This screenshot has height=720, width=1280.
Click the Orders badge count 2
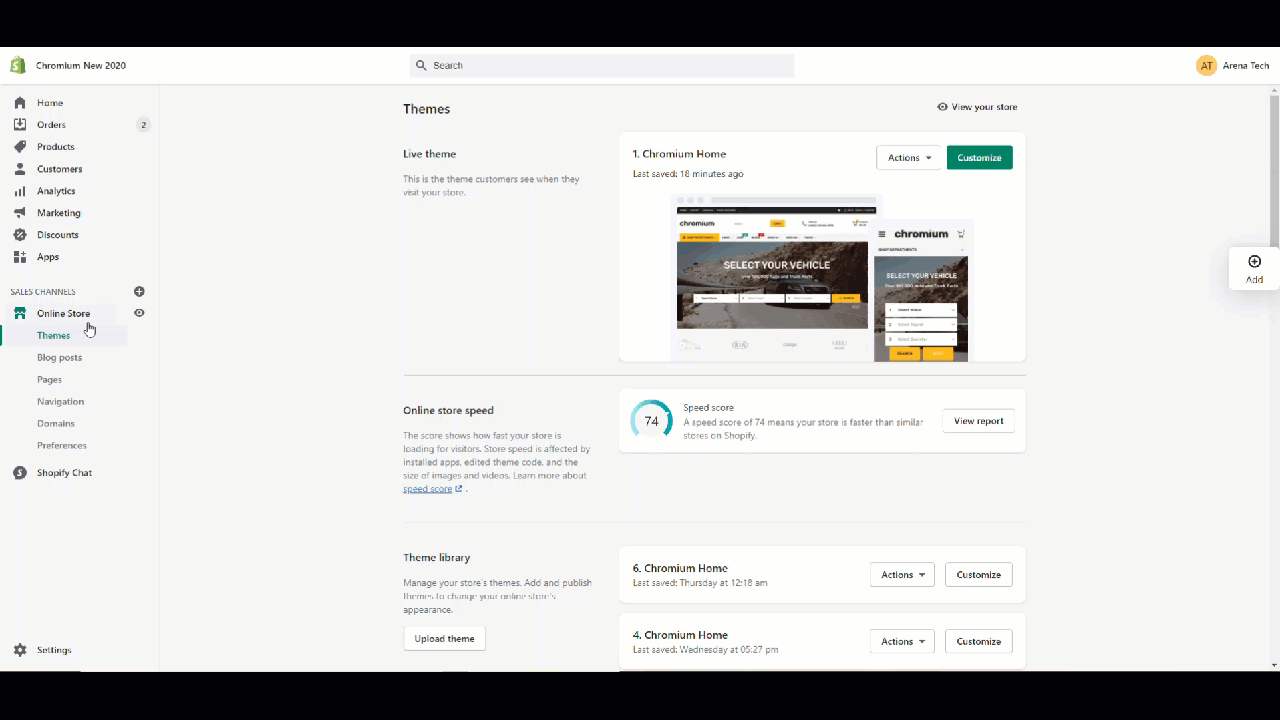[x=143, y=125]
